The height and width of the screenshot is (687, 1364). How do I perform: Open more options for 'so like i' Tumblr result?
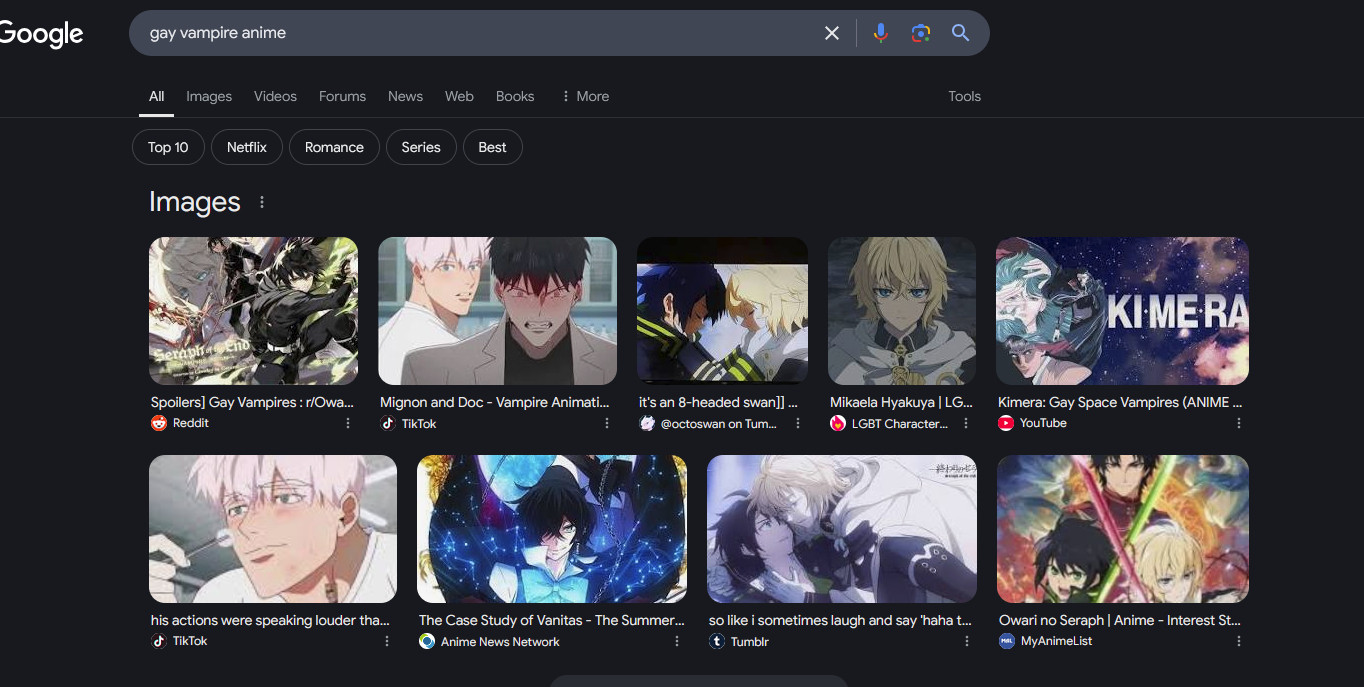click(x=967, y=641)
